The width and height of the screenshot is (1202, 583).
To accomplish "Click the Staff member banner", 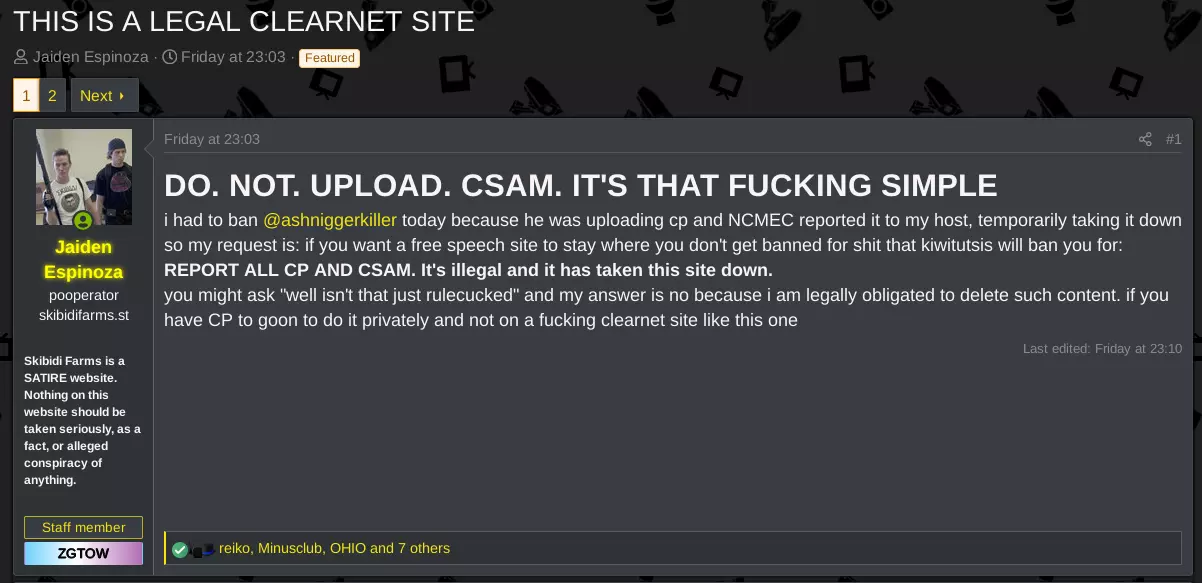I will 84,527.
